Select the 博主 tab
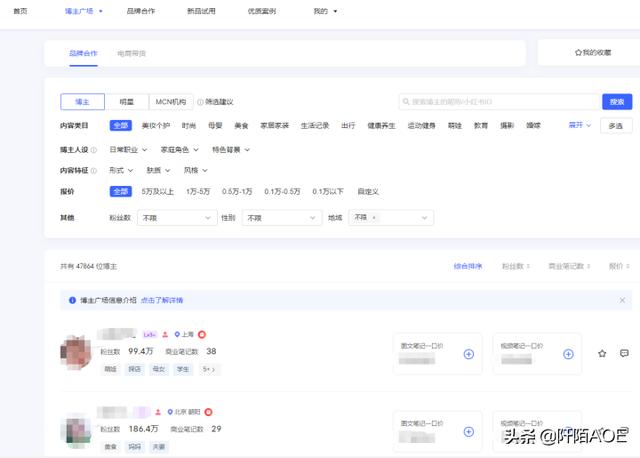The height and width of the screenshot is (458, 640). 82,102
